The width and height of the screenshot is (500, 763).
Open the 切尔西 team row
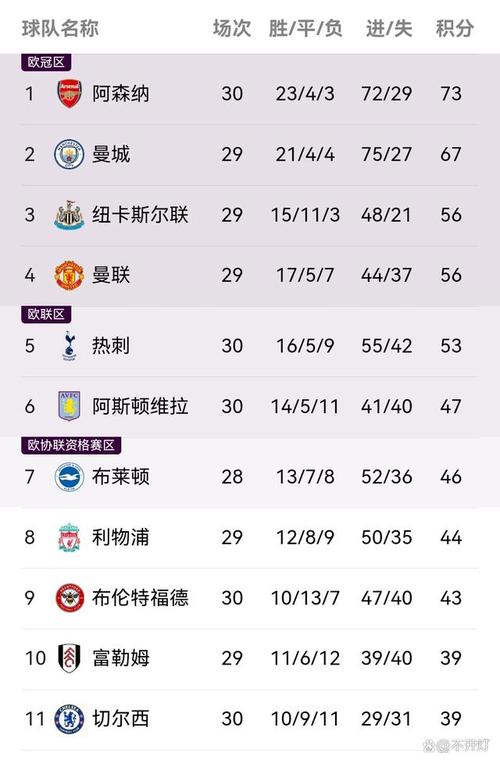click(250, 718)
